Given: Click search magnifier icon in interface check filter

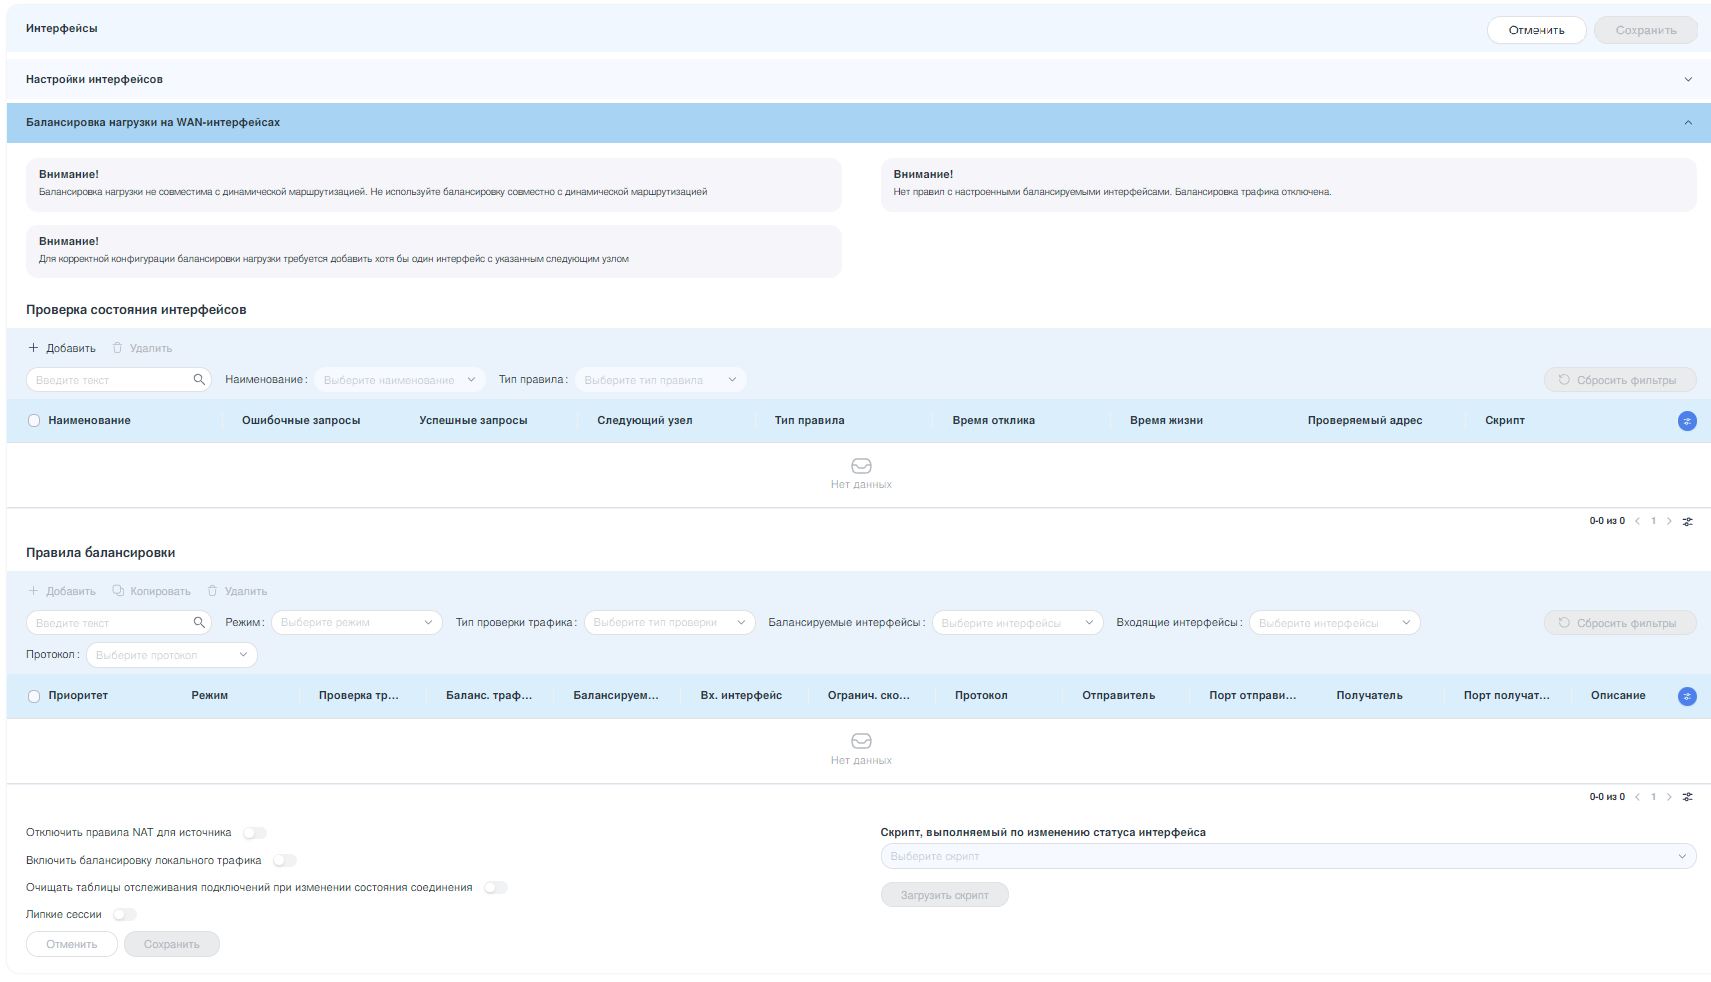Looking at the screenshot, I should pyautogui.click(x=199, y=380).
